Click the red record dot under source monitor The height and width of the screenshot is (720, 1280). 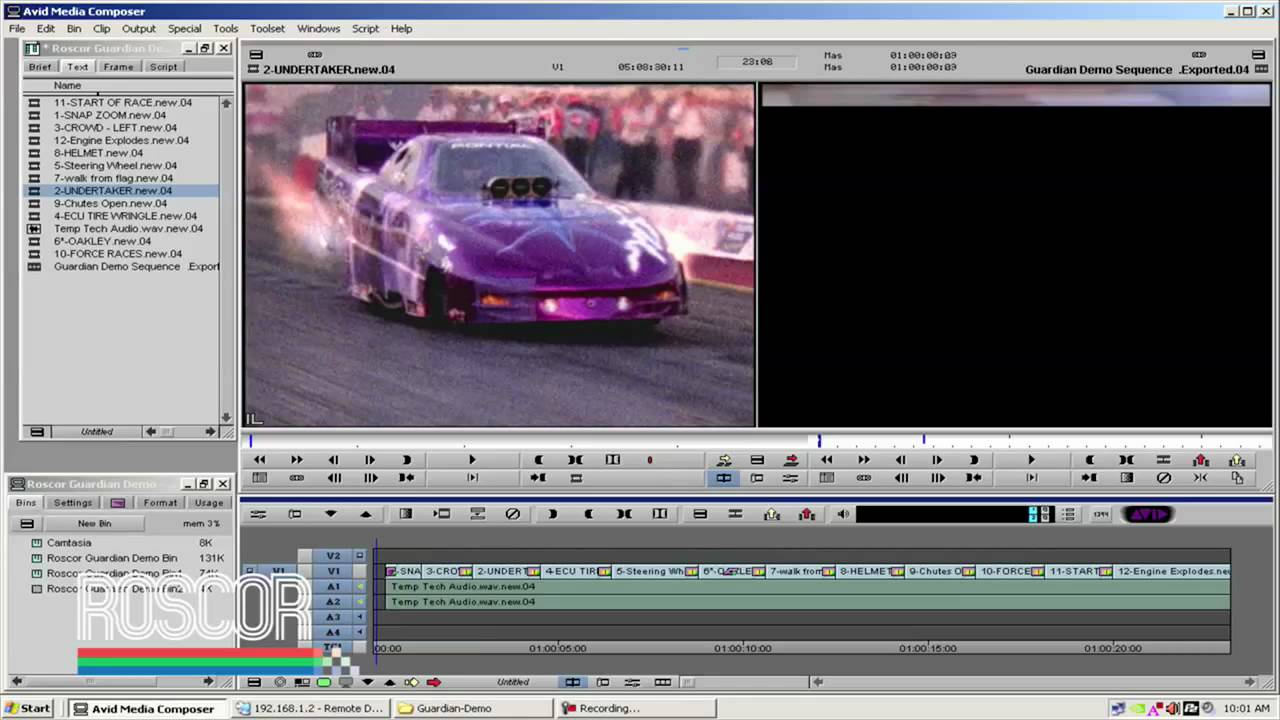click(x=649, y=460)
